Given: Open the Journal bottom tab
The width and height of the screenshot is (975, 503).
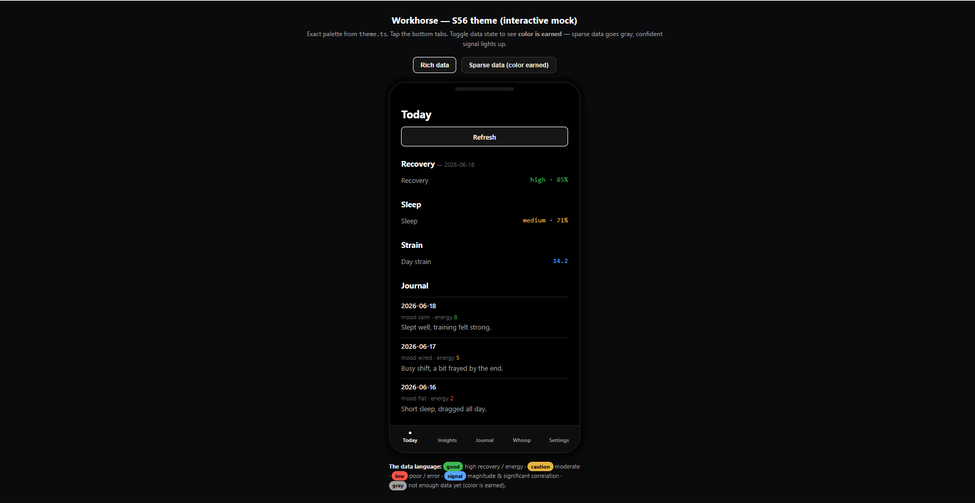Looking at the screenshot, I should tap(484, 438).
